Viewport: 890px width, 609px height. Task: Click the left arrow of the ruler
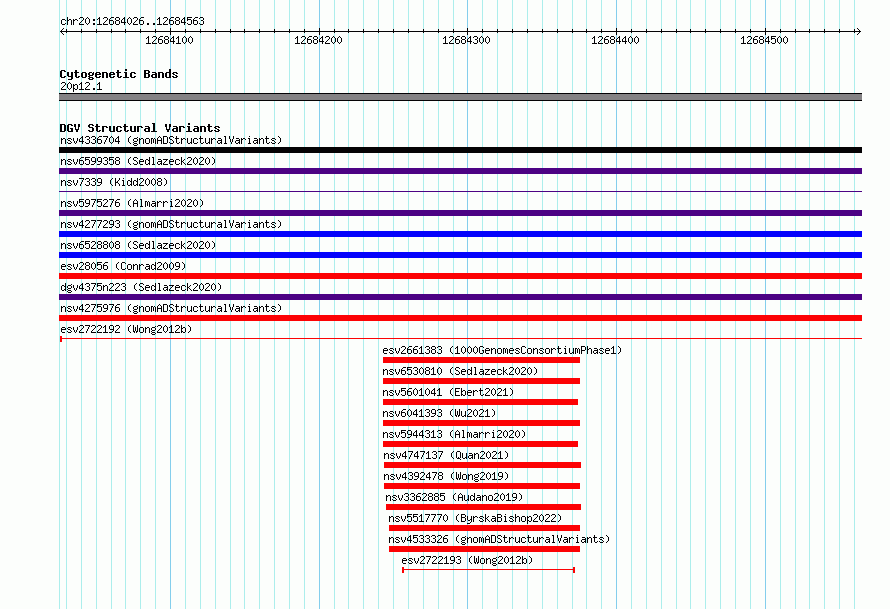62,32
